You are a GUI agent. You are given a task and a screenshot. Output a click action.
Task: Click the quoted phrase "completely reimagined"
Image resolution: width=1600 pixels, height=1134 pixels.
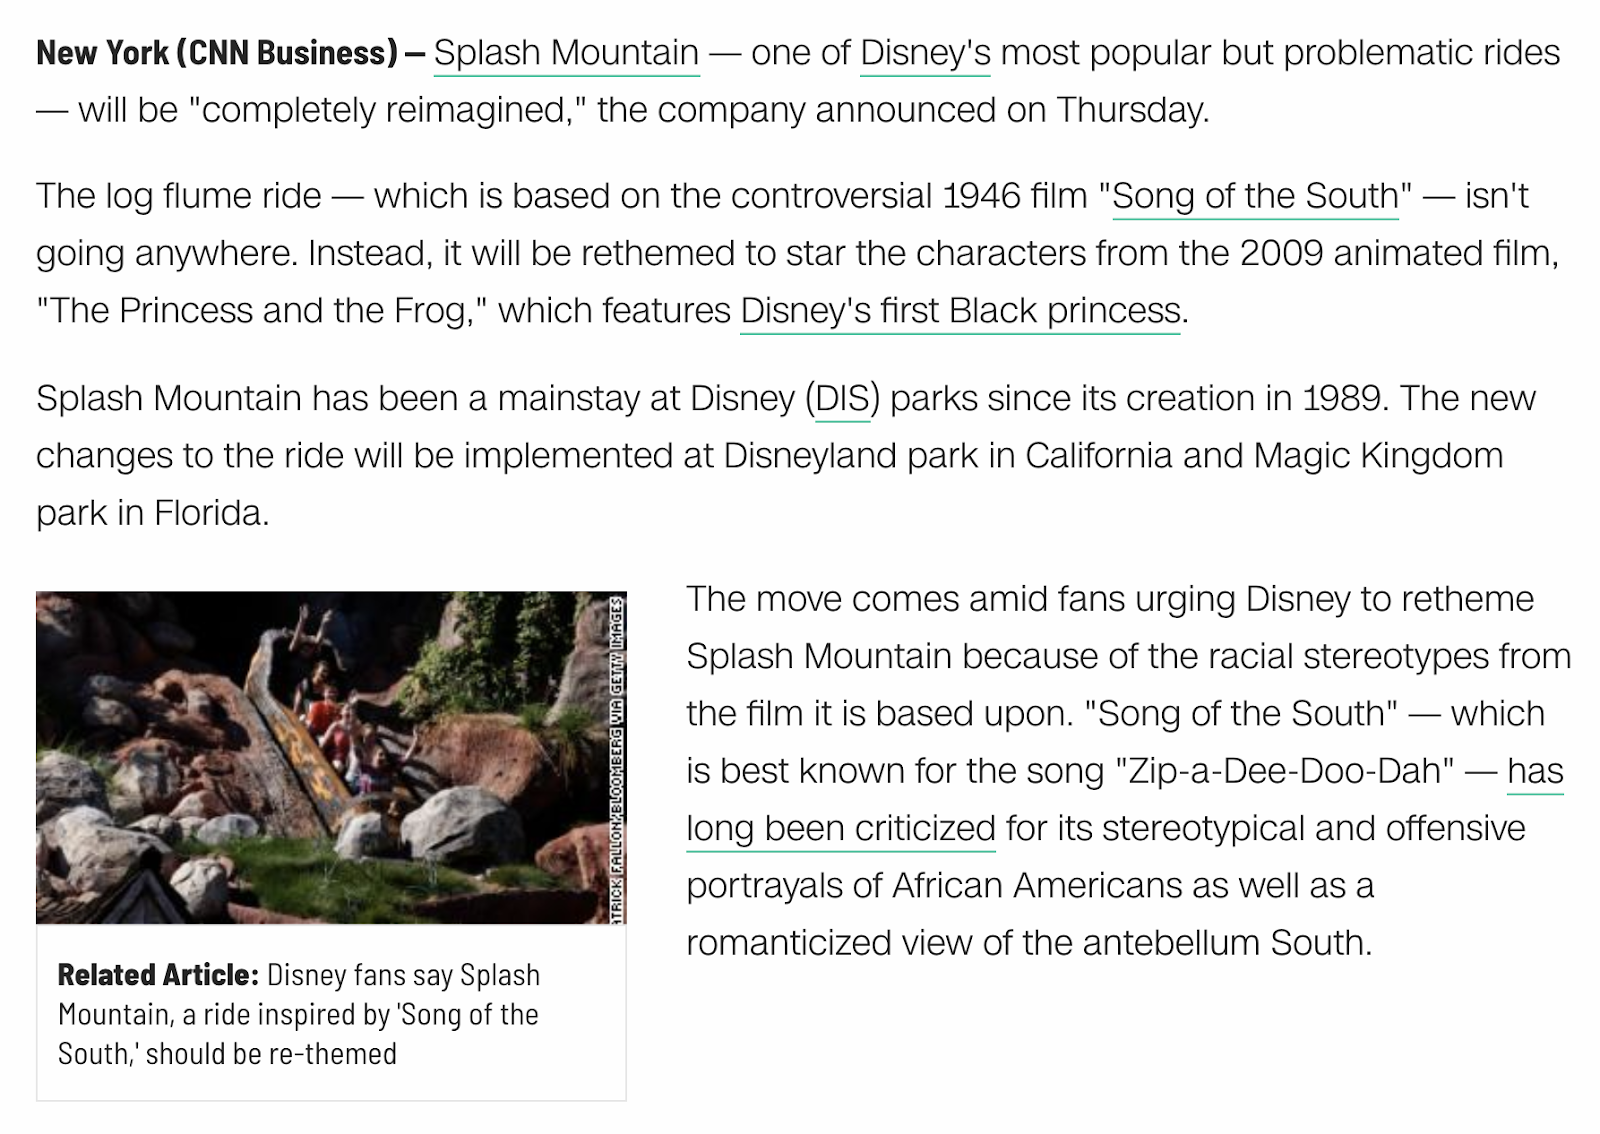point(393,110)
